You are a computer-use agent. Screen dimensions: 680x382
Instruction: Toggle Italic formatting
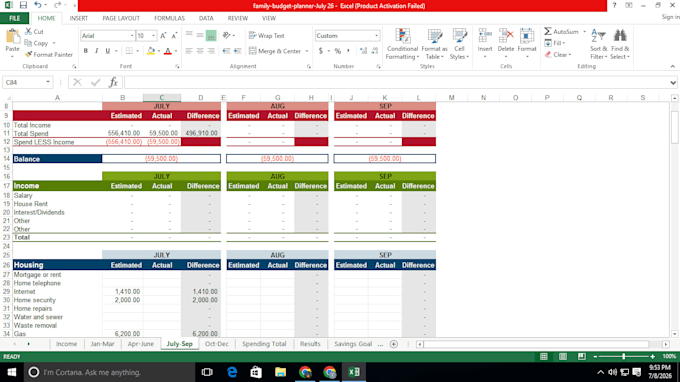point(97,51)
